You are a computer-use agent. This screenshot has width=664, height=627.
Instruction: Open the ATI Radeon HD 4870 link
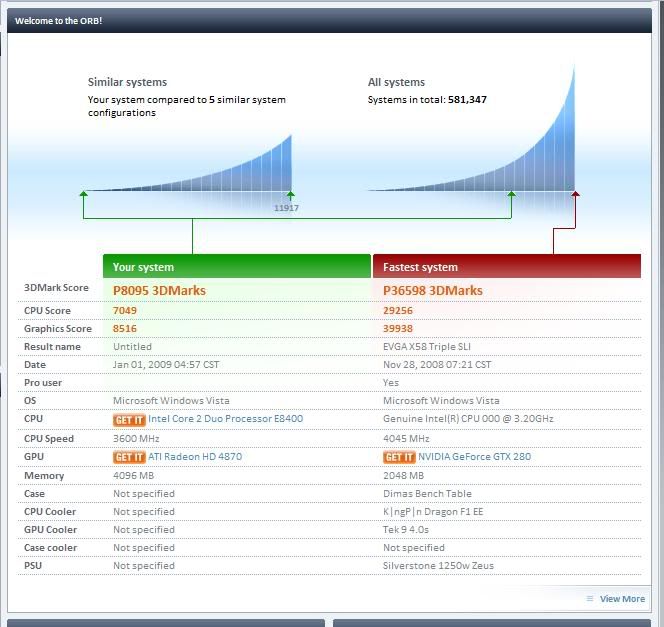click(195, 457)
